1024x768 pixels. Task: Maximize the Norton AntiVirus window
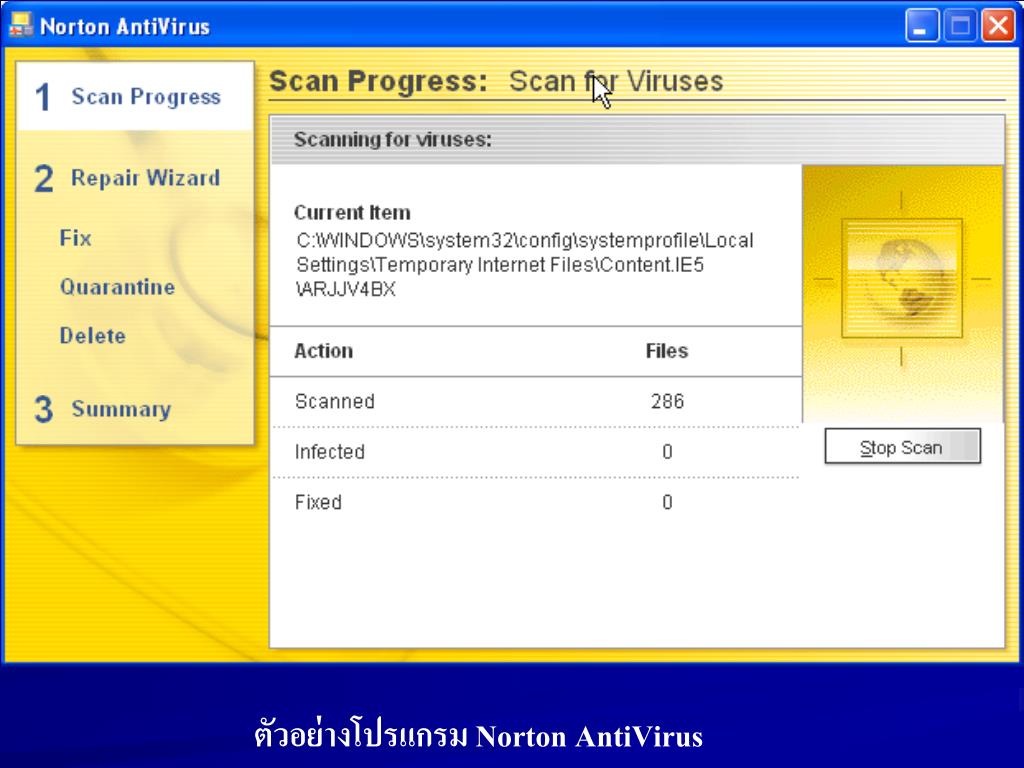(x=960, y=26)
